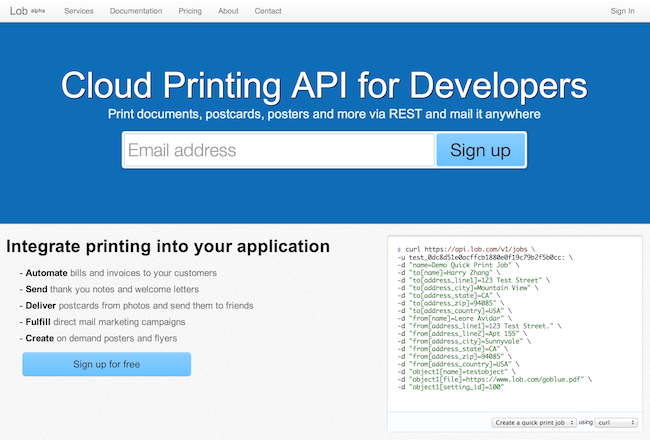Focus the Email address input field
Image resolution: width=650 pixels, height=440 pixels.
[278, 150]
